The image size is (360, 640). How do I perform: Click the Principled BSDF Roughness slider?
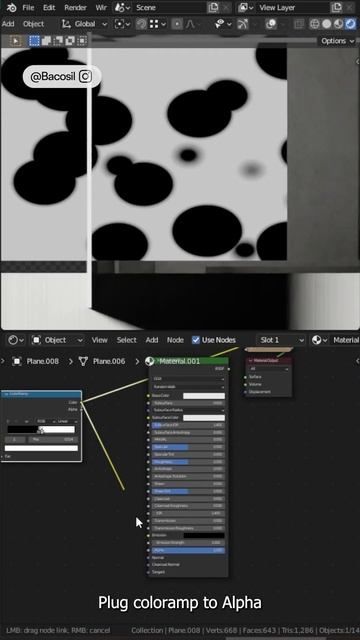click(x=188, y=462)
